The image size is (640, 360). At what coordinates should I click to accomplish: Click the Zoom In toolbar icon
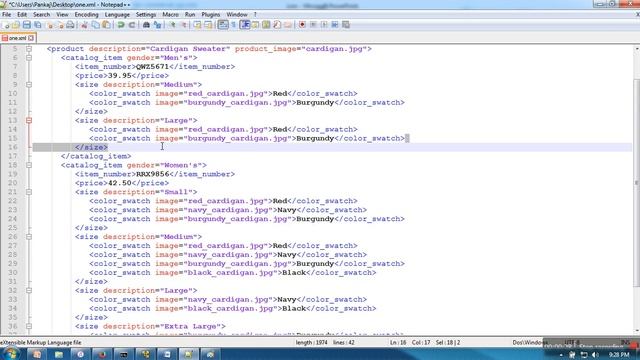[x=172, y=25]
